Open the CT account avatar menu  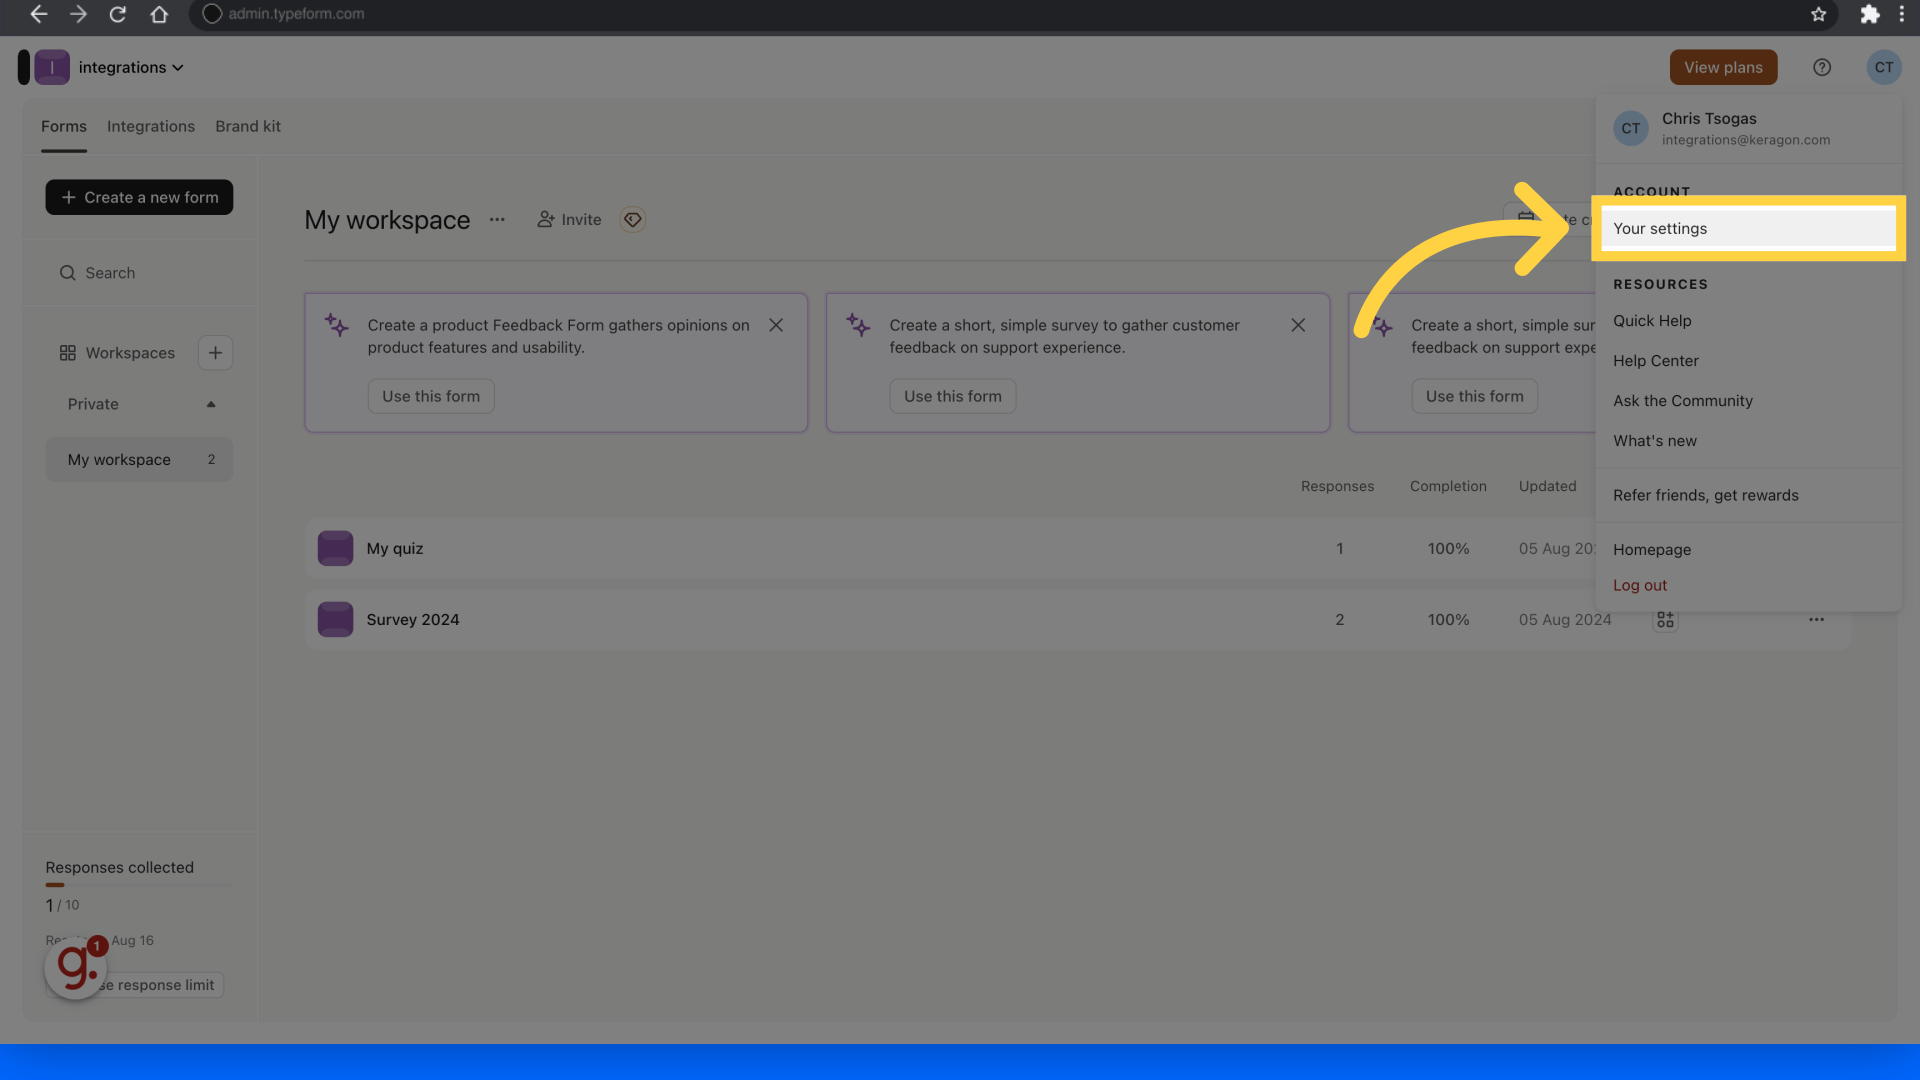(x=1883, y=67)
